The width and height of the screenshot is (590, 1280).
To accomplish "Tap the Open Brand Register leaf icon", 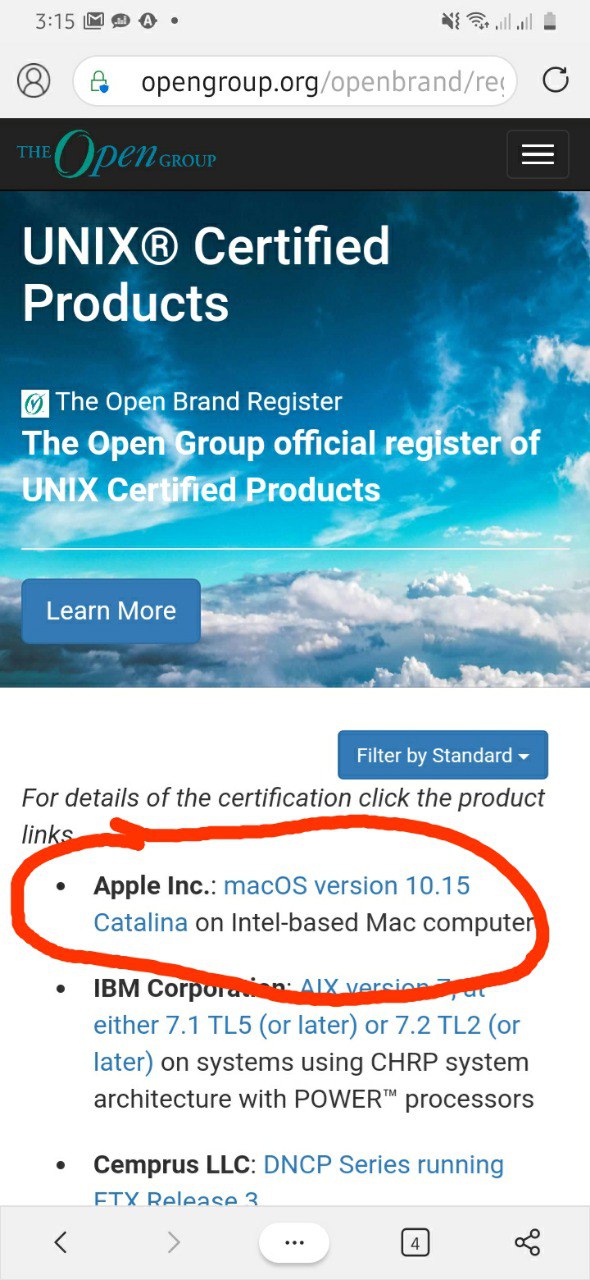I will coord(35,404).
